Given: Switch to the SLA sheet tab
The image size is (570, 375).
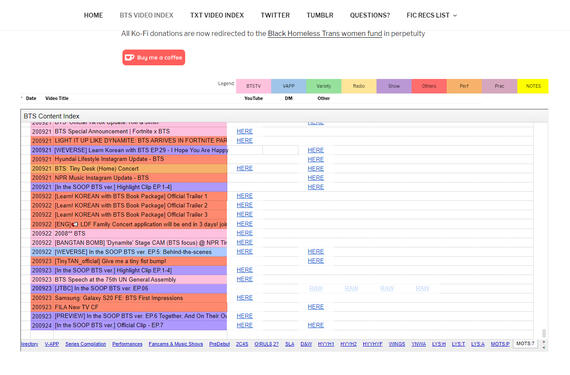Looking at the screenshot, I should (x=290, y=344).
